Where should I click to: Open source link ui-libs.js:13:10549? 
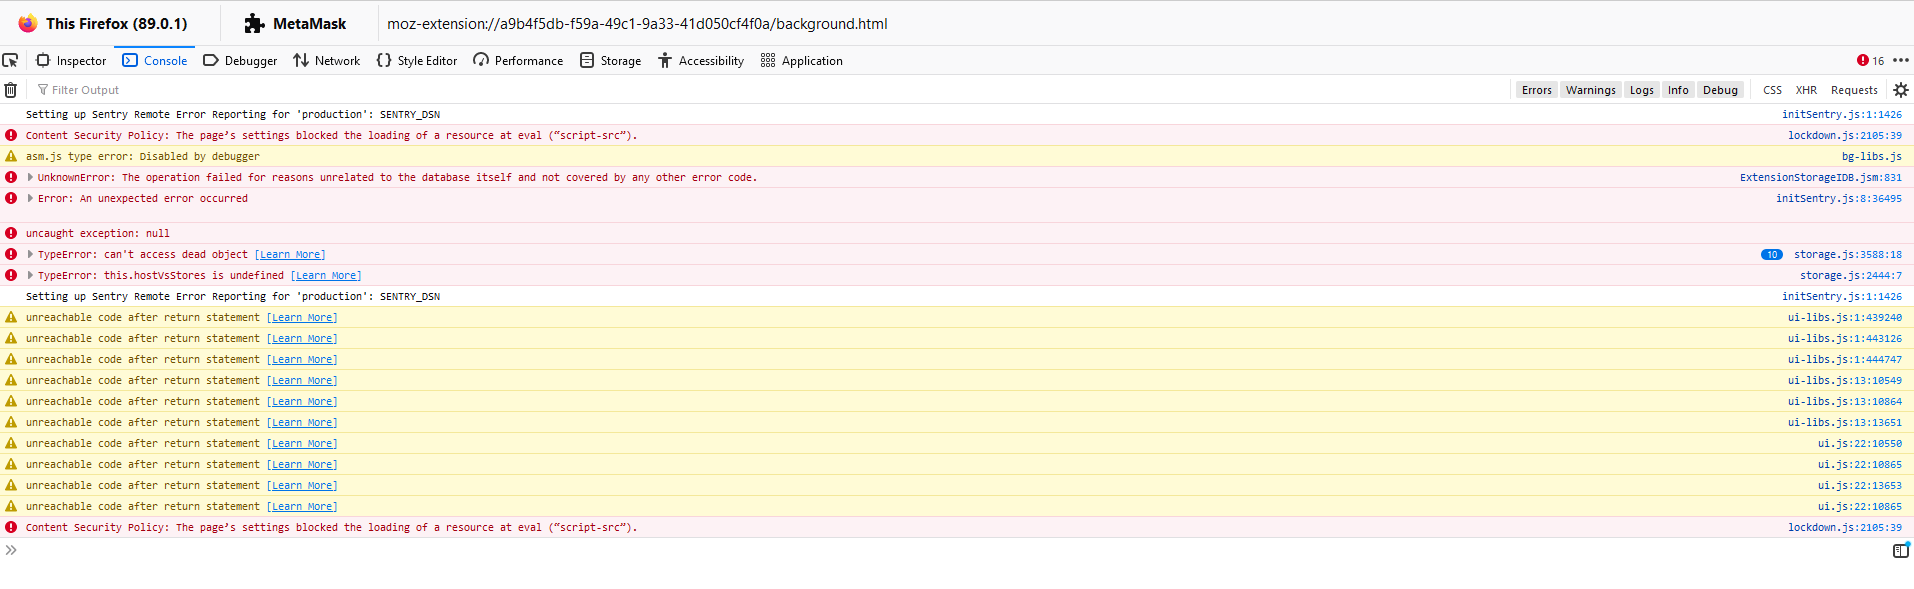[x=1844, y=380]
